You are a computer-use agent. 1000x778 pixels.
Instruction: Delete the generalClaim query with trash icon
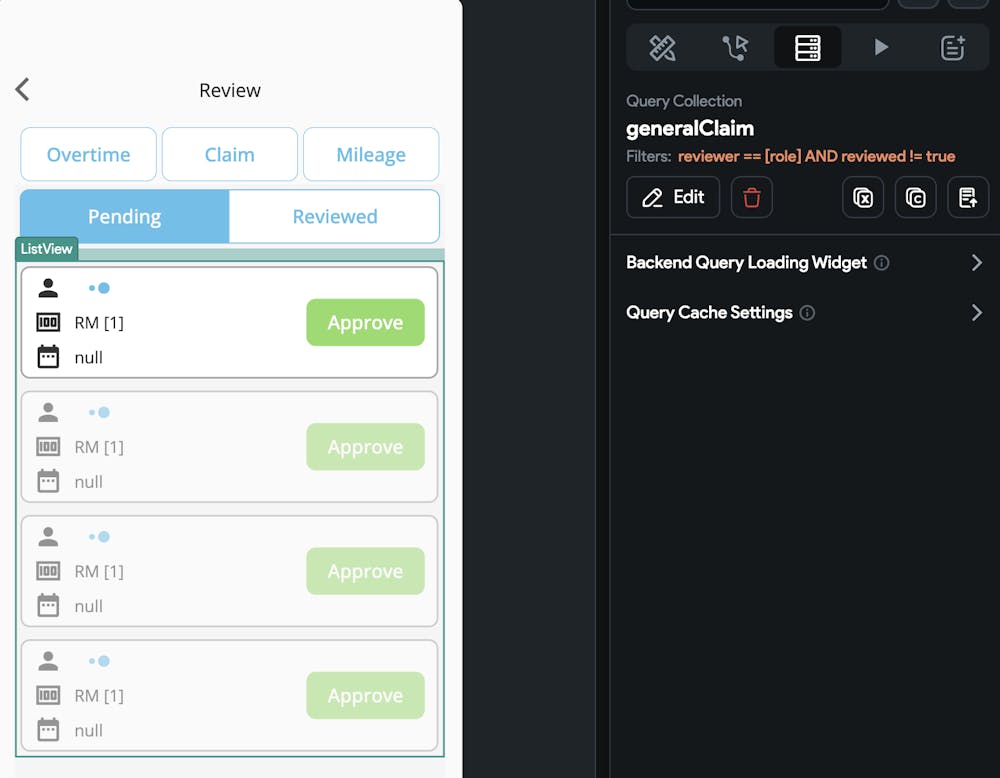click(x=751, y=198)
